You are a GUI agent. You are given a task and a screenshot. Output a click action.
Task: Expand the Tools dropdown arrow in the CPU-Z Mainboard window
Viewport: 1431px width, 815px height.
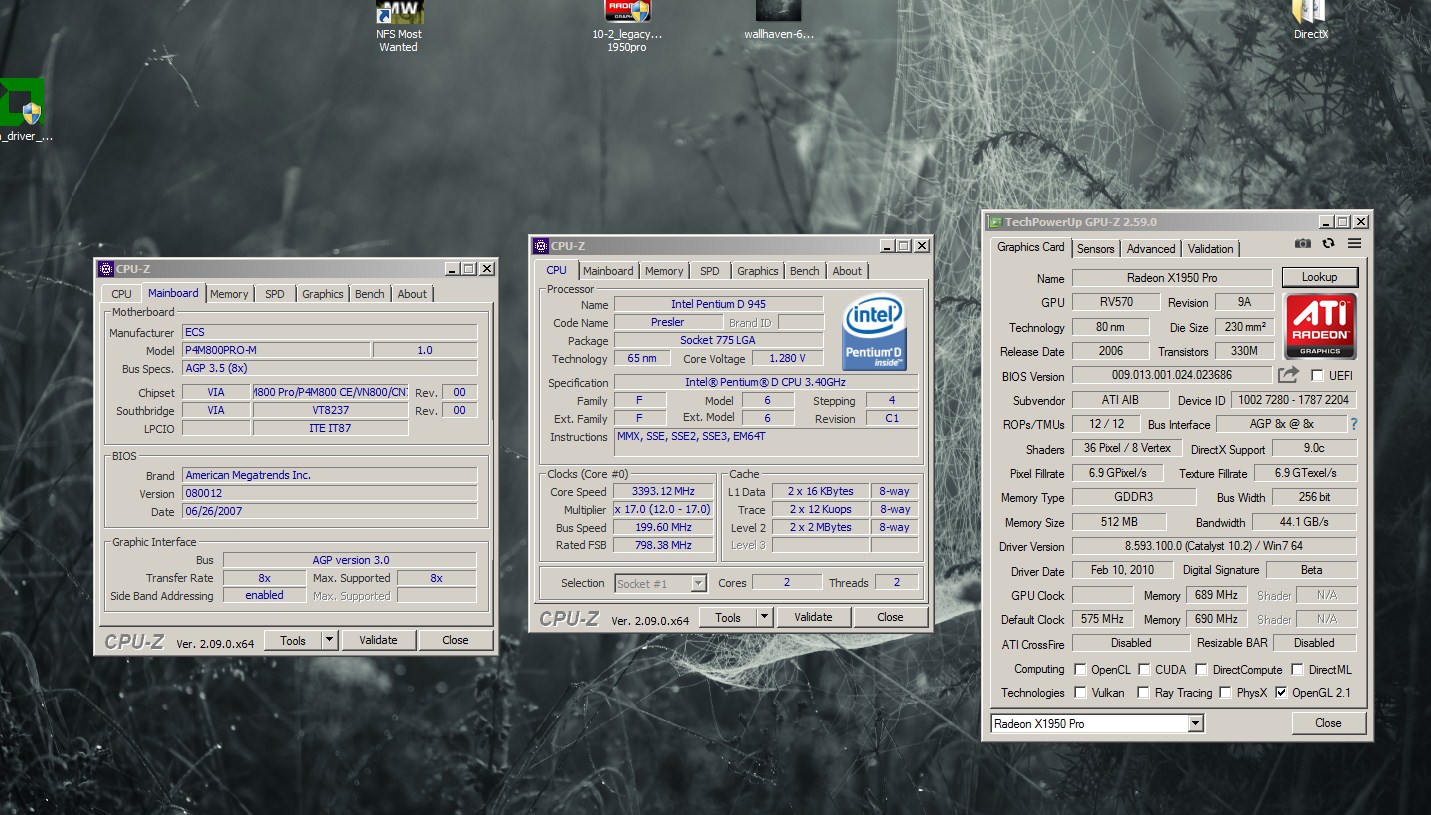(329, 640)
